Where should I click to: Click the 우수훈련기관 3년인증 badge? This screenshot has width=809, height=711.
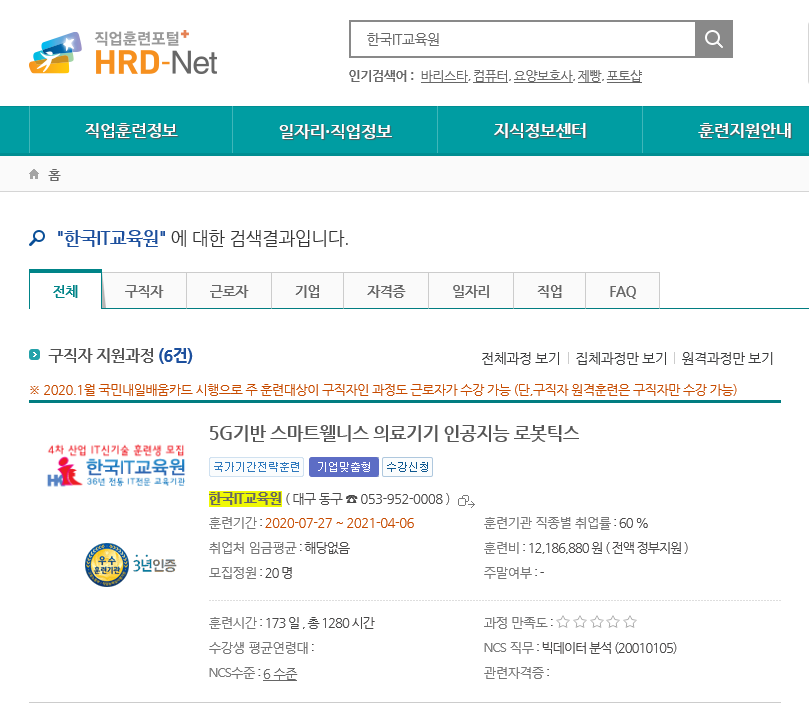131,564
